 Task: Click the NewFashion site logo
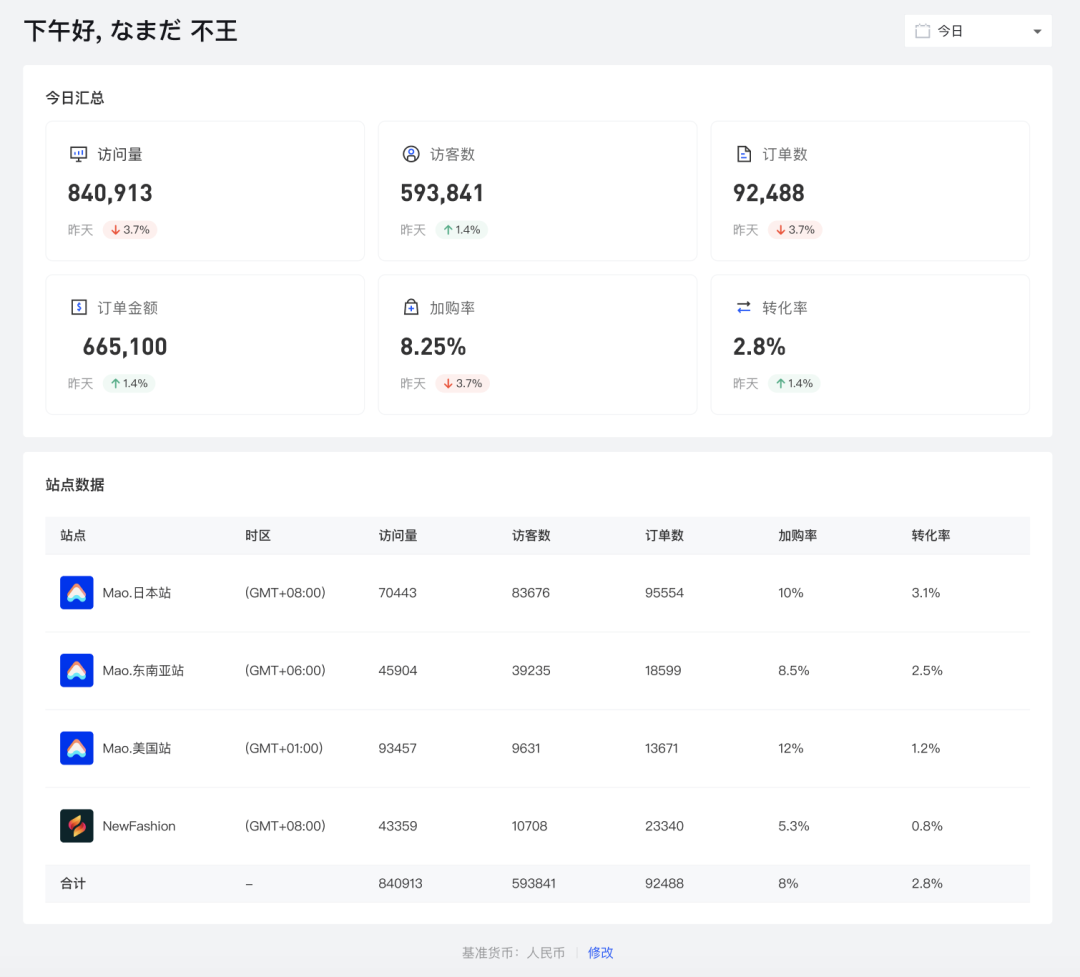[x=76, y=826]
